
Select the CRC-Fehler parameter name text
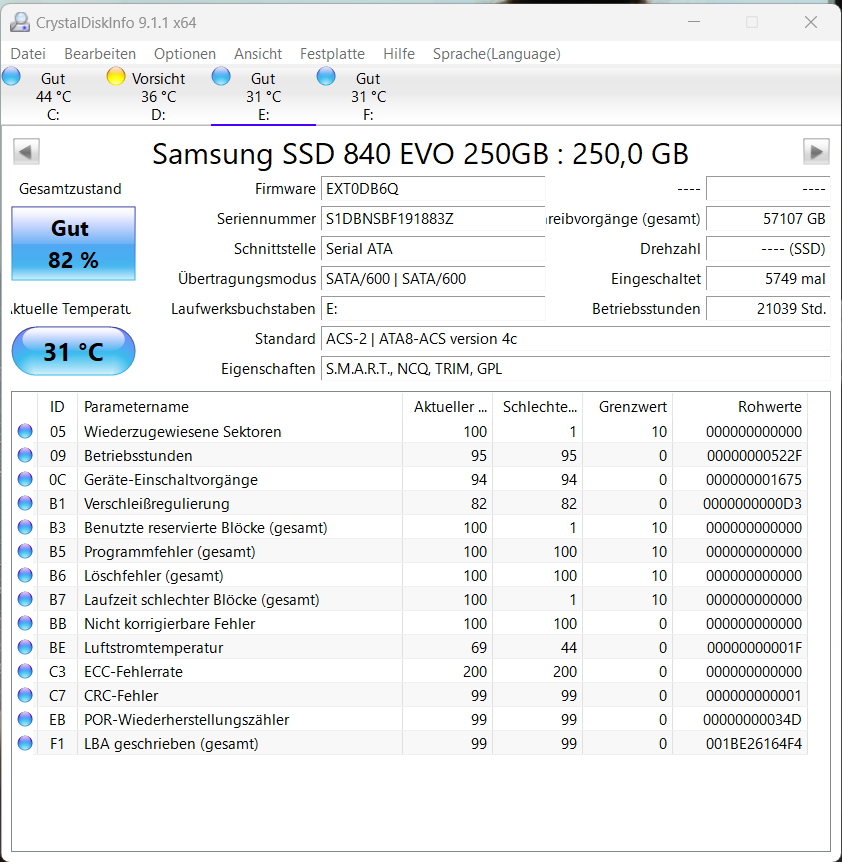click(x=121, y=695)
